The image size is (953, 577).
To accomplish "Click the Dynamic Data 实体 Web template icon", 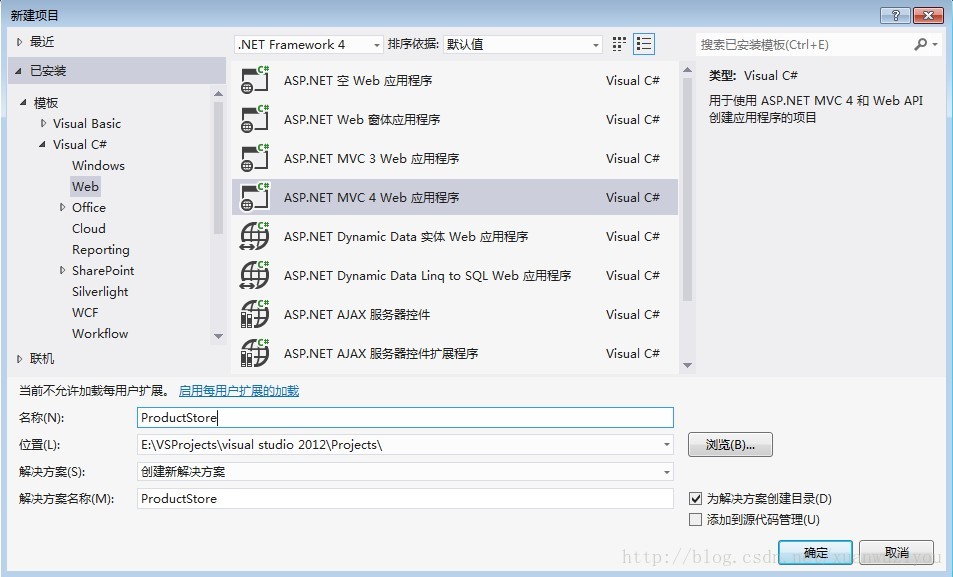I will (255, 236).
